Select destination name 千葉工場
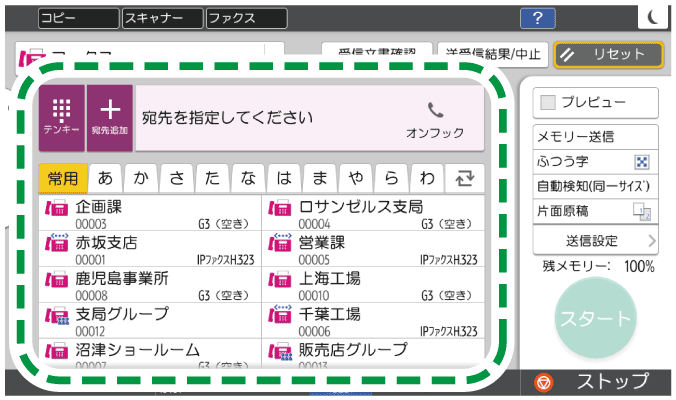The image size is (676, 400). 330,314
